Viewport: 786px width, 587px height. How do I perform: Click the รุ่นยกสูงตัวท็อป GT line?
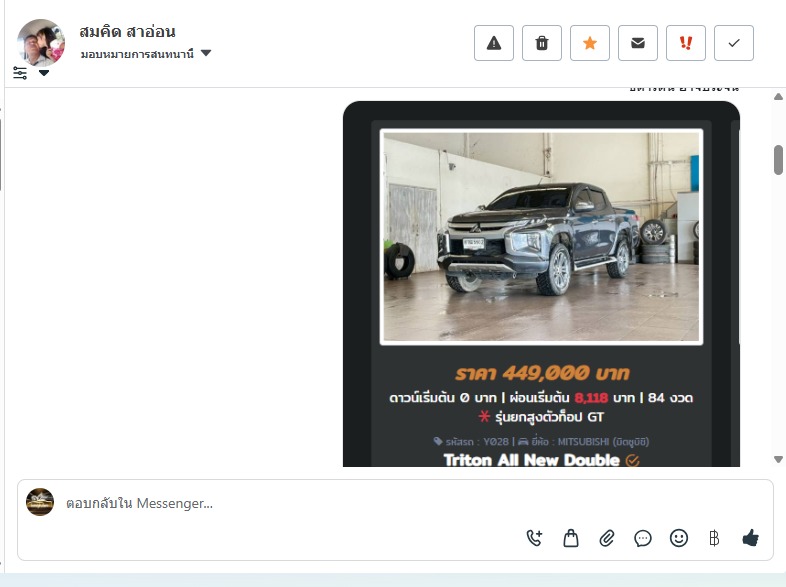coord(541,417)
